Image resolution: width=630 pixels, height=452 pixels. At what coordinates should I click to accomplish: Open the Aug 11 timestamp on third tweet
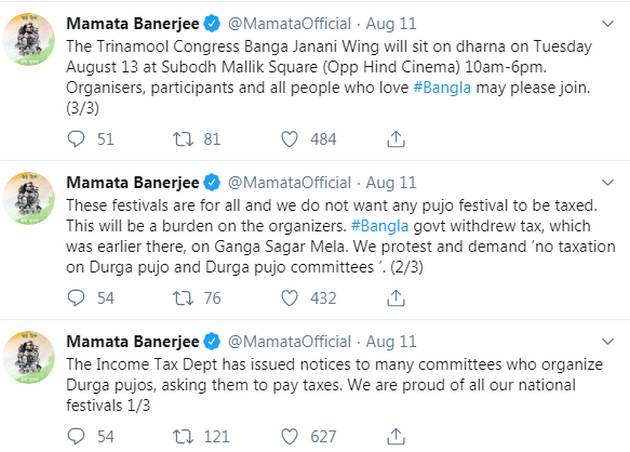pos(391,342)
